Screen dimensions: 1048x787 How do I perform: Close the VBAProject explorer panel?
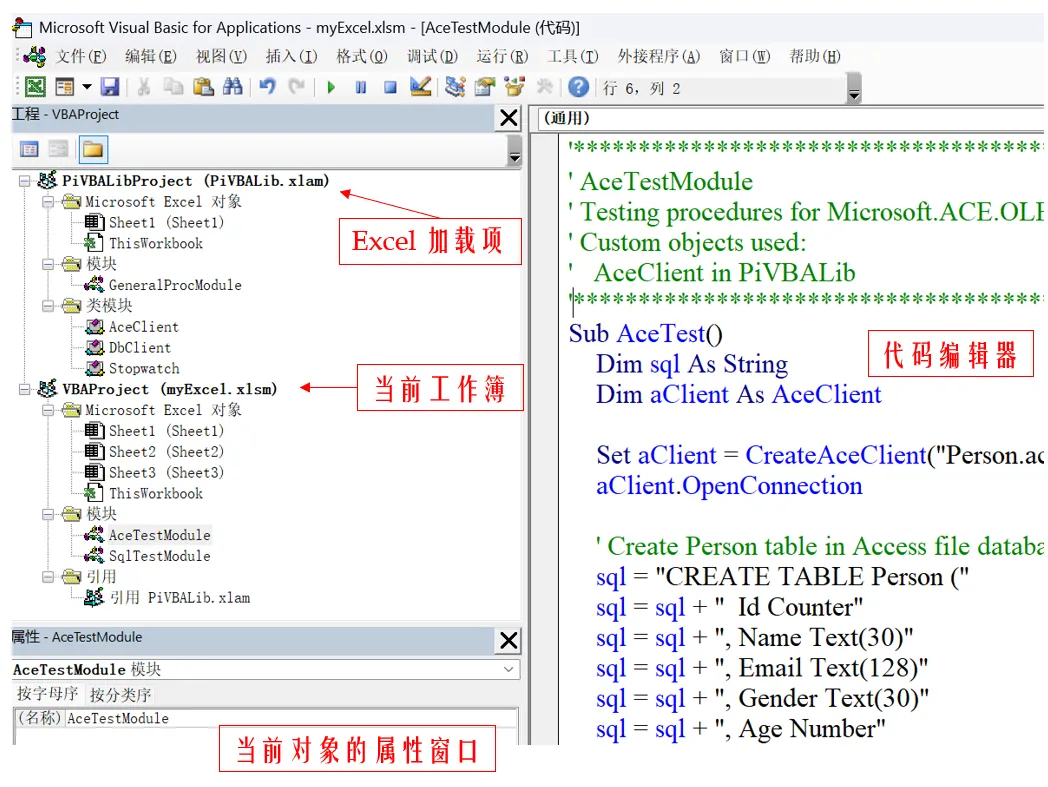[x=509, y=118]
